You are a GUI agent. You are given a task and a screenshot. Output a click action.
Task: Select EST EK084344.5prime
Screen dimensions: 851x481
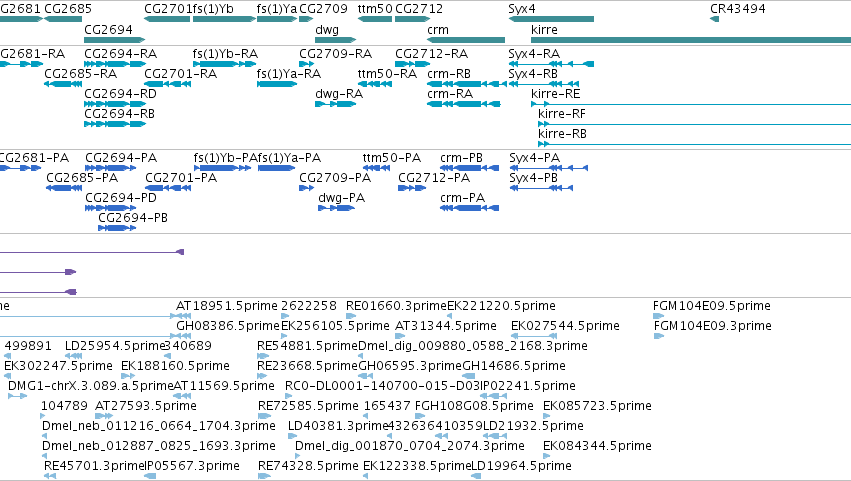tap(597, 446)
